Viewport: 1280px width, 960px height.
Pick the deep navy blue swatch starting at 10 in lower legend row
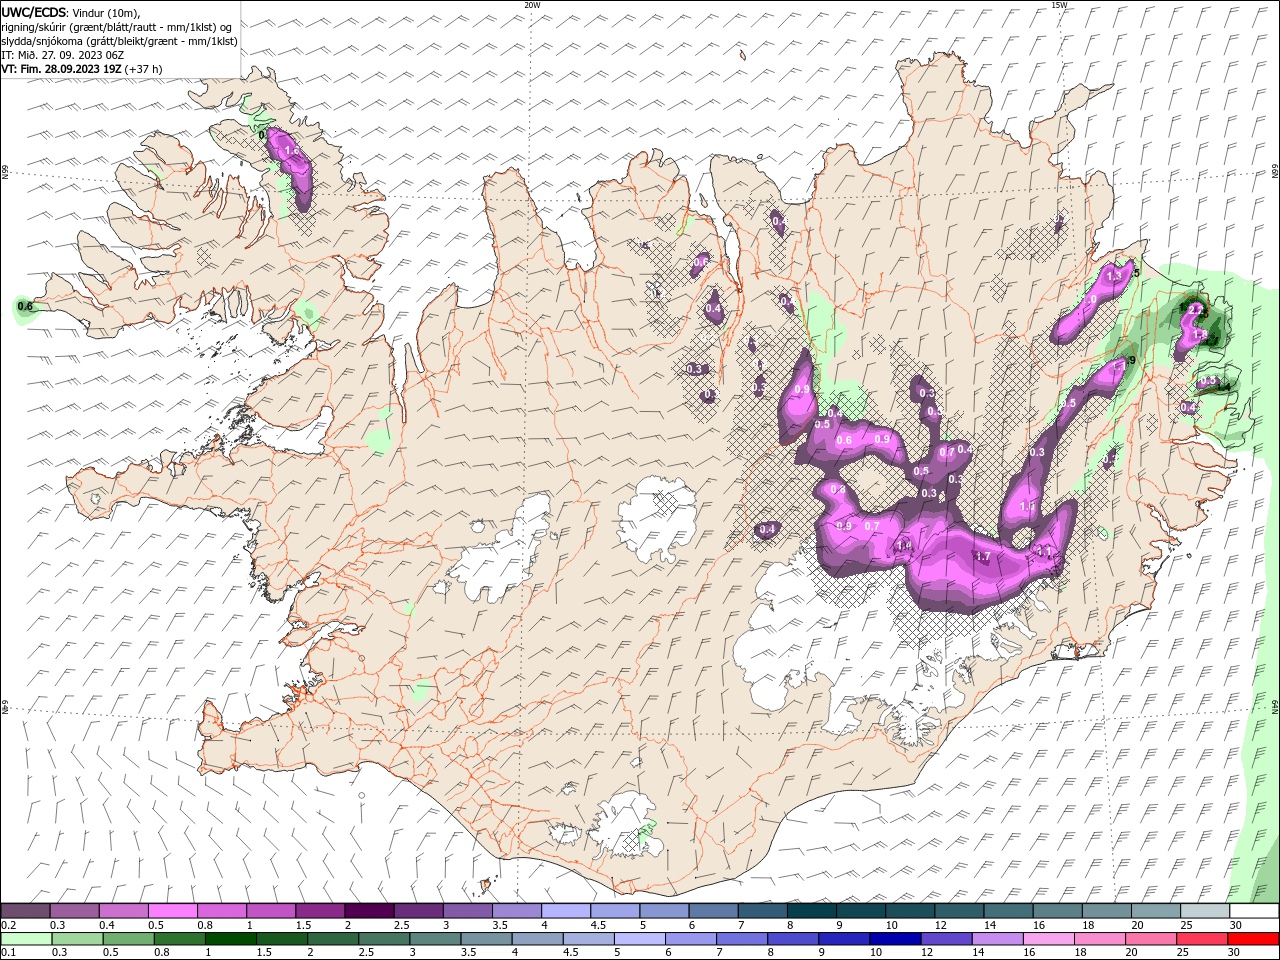click(x=896, y=939)
